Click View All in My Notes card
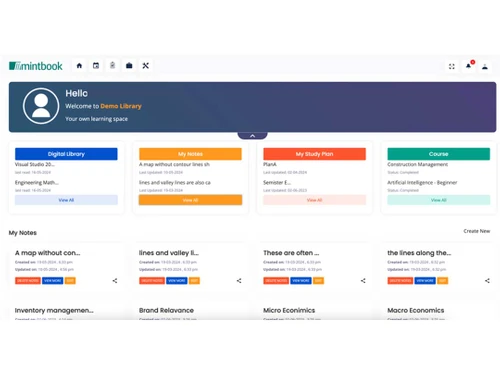 tap(190, 200)
